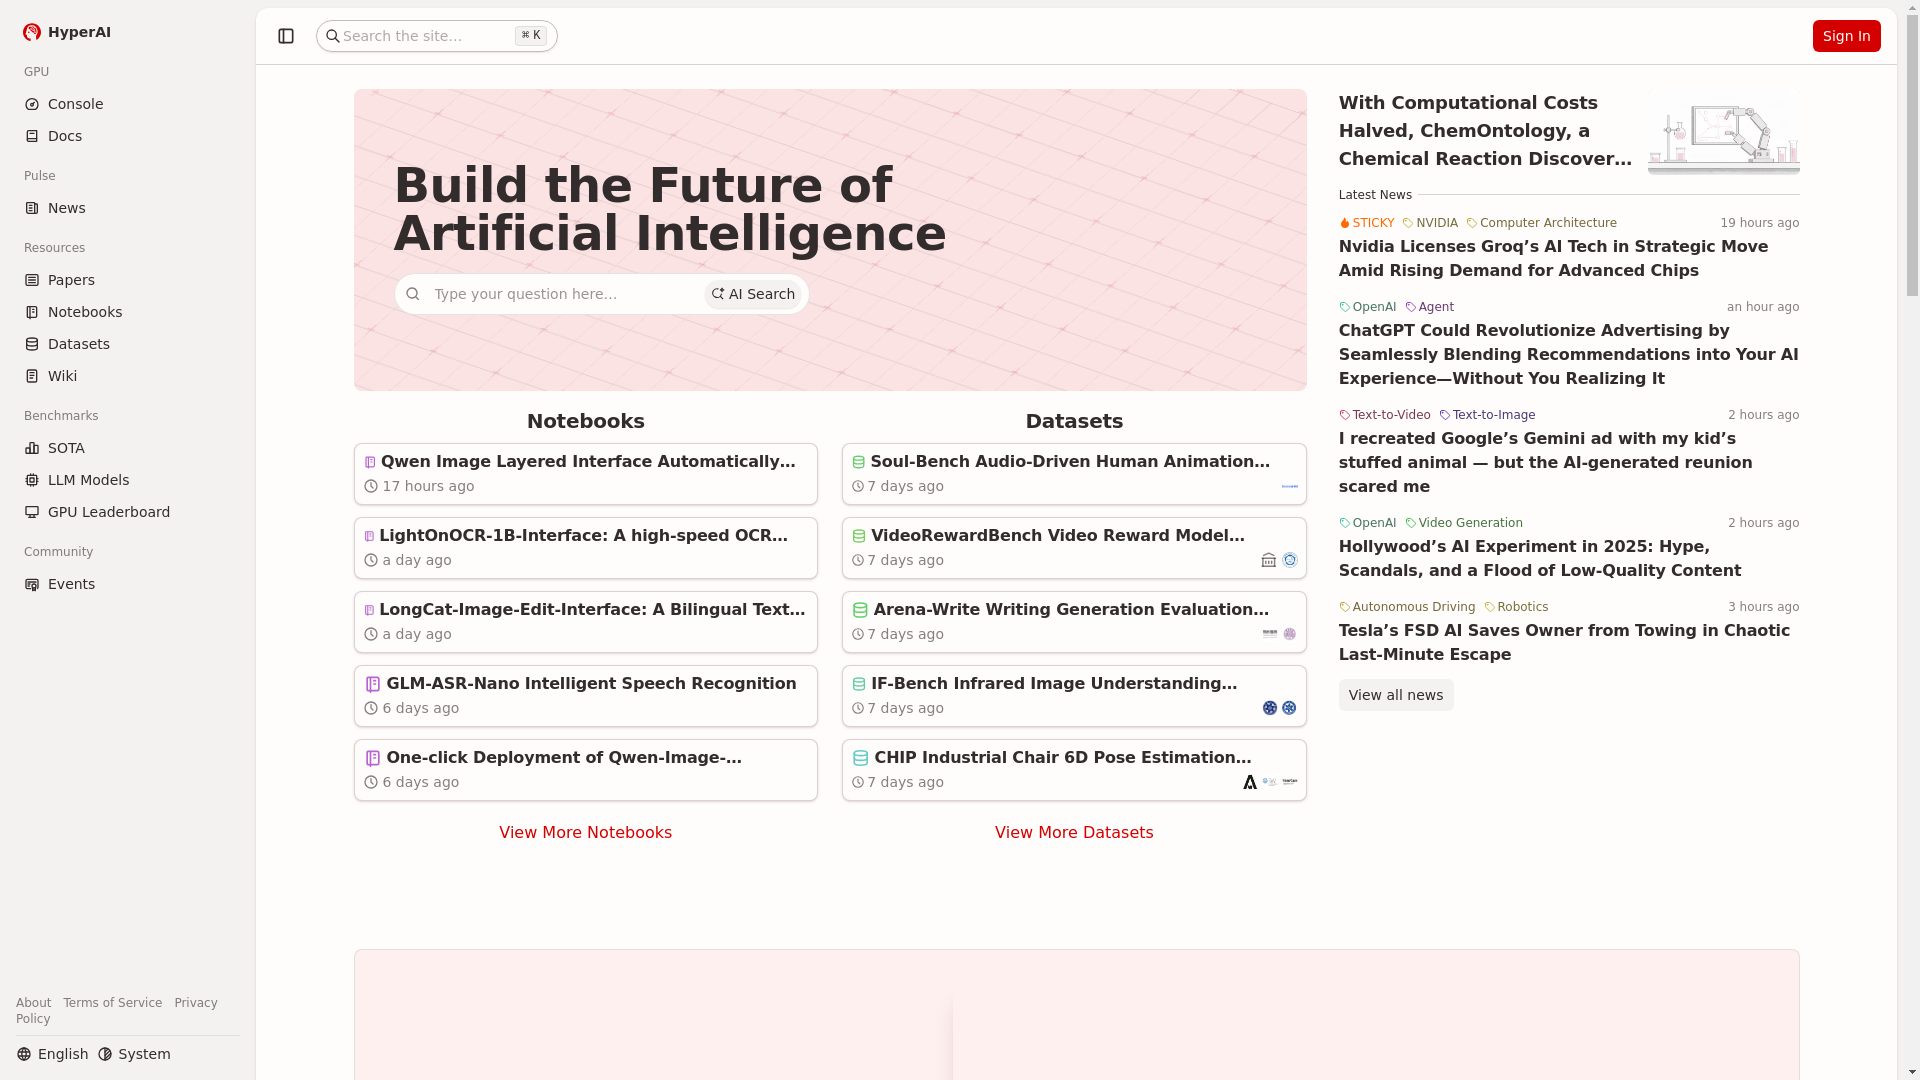
Task: Open the LightOnOCR-1B-Interface notebook
Action: (x=585, y=548)
